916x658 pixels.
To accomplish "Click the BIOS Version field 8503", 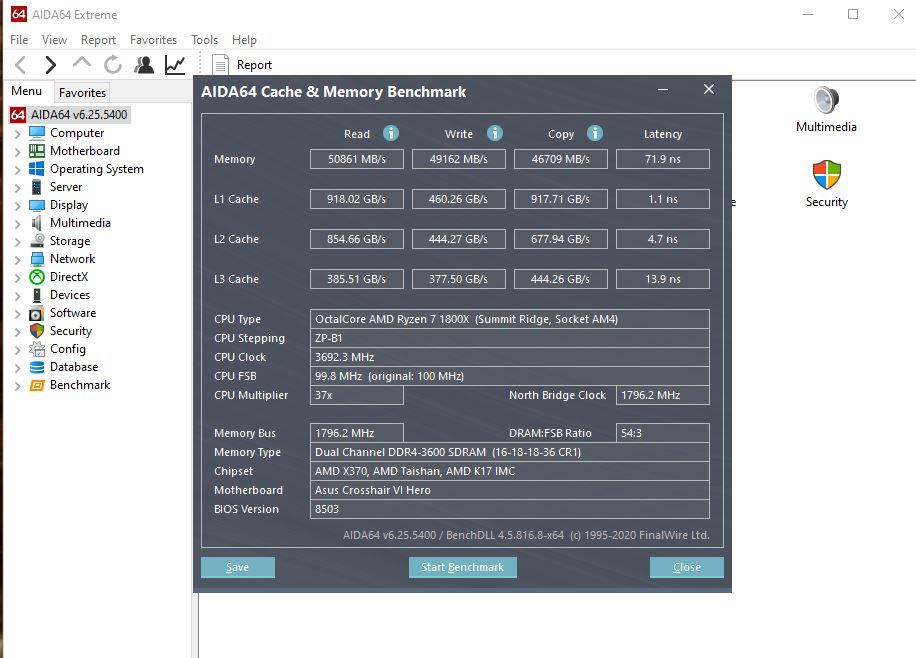I will pyautogui.click(x=509, y=509).
